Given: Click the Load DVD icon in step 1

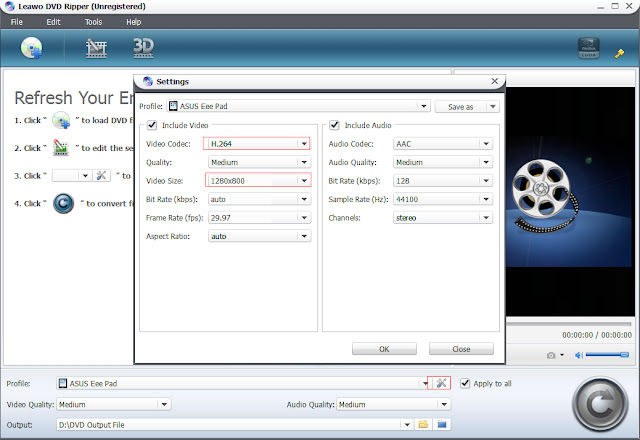Looking at the screenshot, I should point(61,120).
